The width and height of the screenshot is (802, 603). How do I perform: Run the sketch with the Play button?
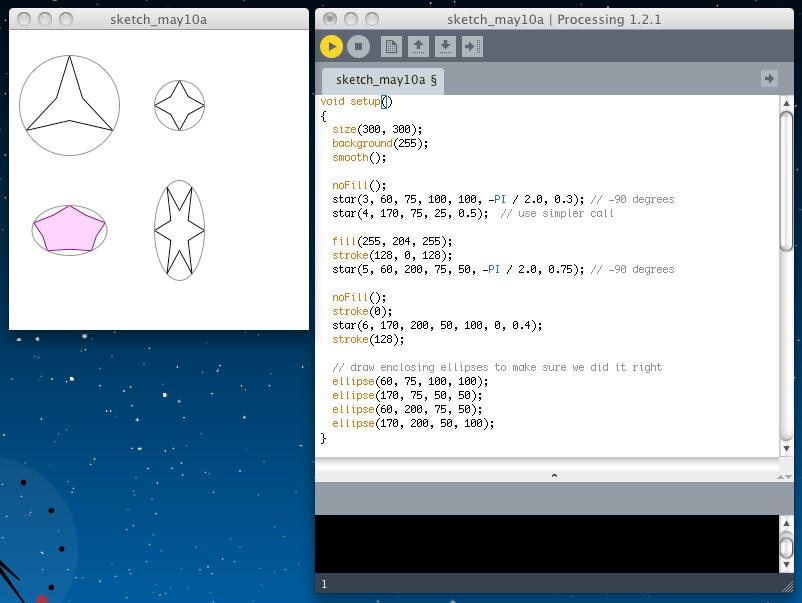tap(331, 46)
